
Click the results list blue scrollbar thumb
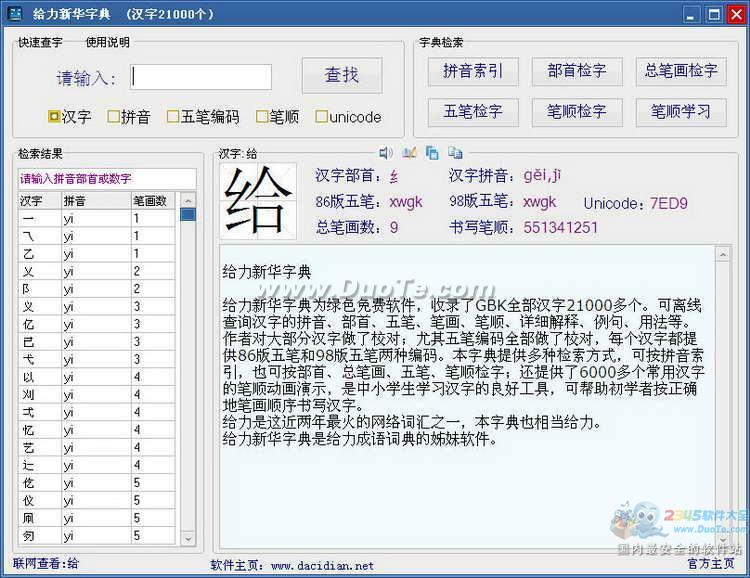pyautogui.click(x=188, y=214)
